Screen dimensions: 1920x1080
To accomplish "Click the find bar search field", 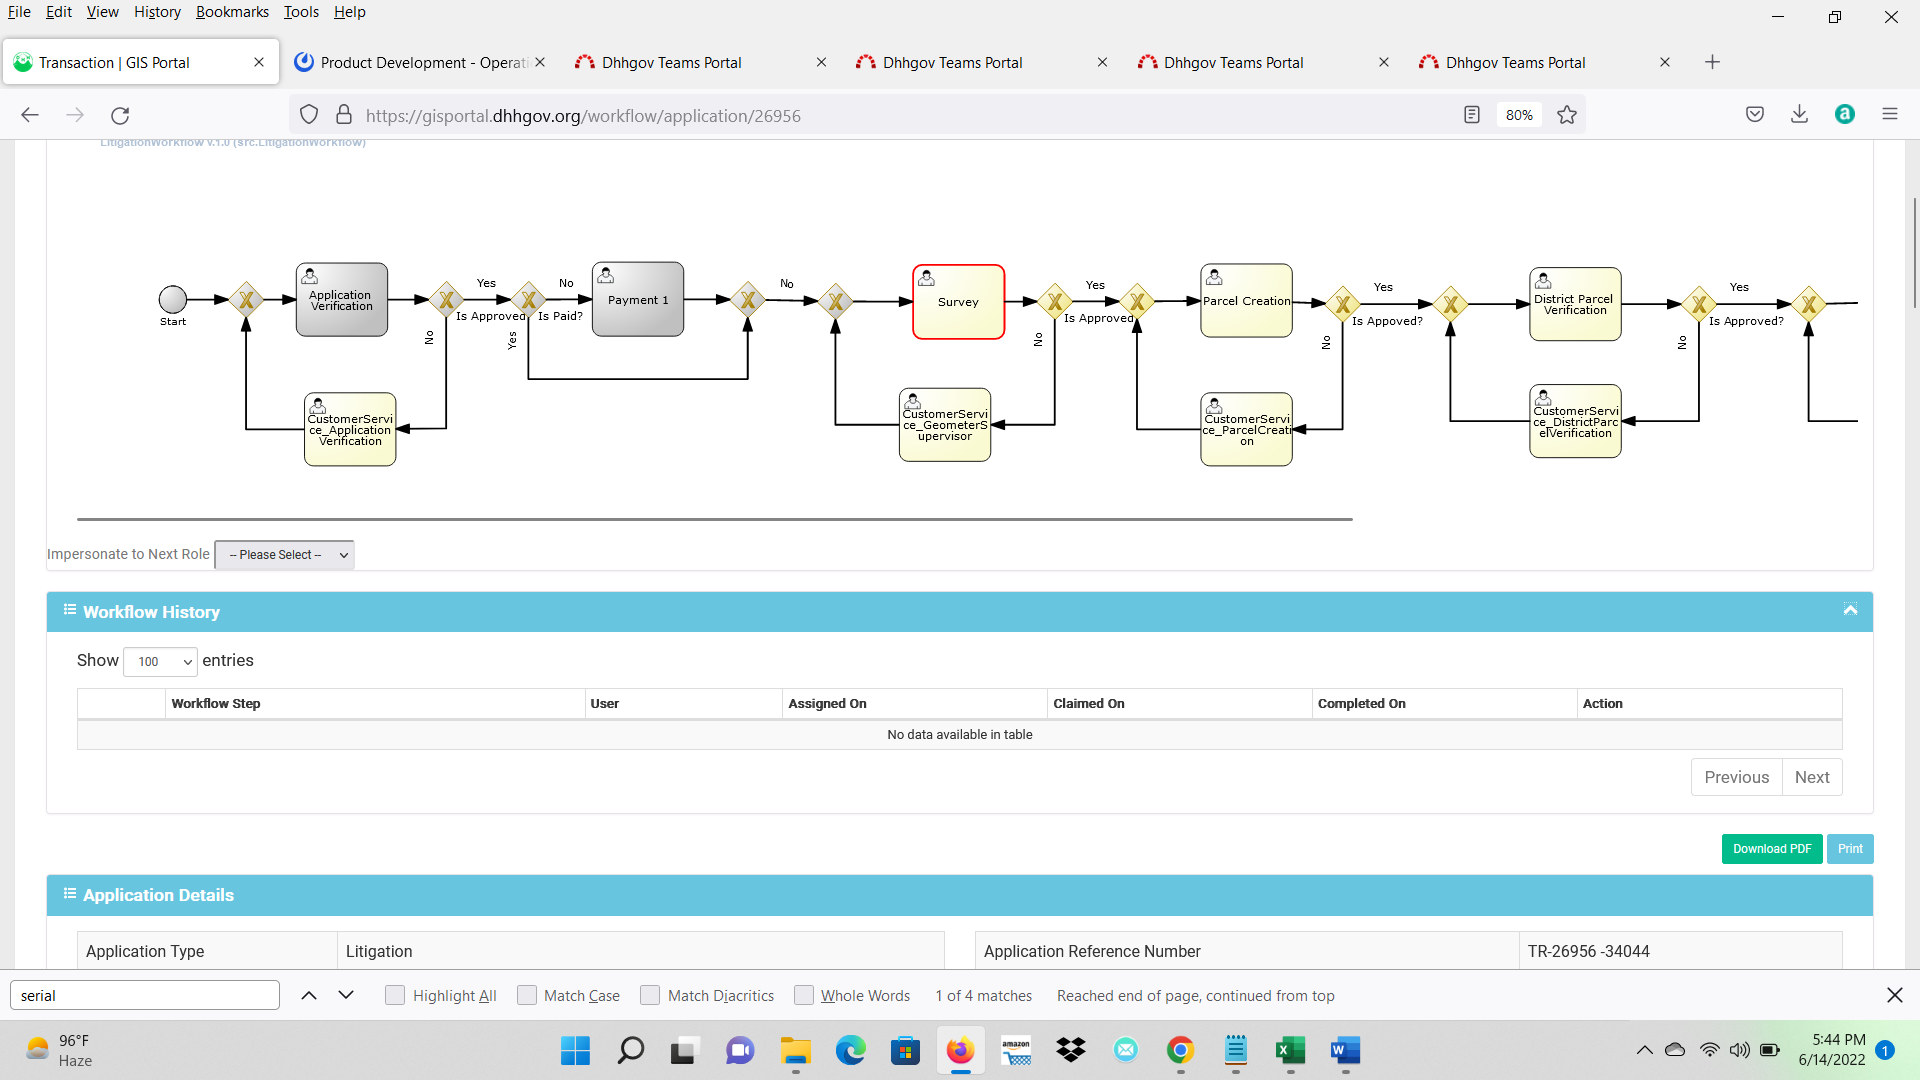I will pyautogui.click(x=145, y=995).
